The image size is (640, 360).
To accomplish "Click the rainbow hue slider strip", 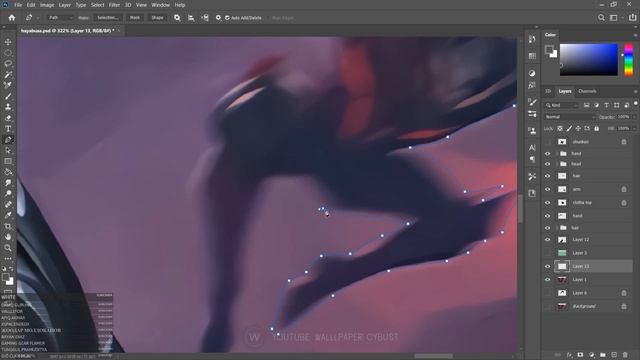I will coord(629,60).
